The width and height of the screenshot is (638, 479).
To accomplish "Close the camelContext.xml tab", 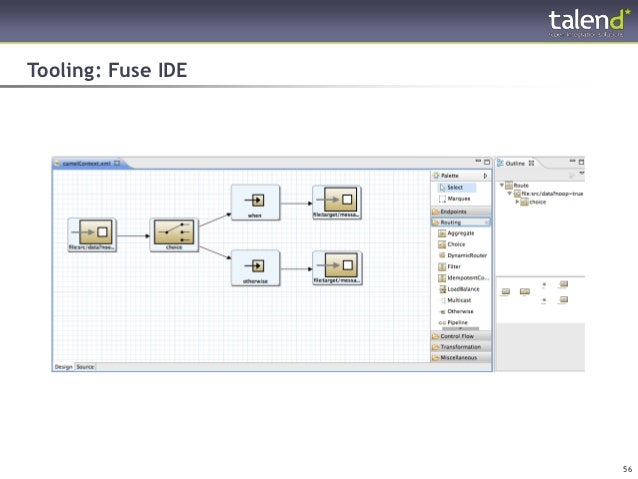I will pyautogui.click(x=117, y=163).
